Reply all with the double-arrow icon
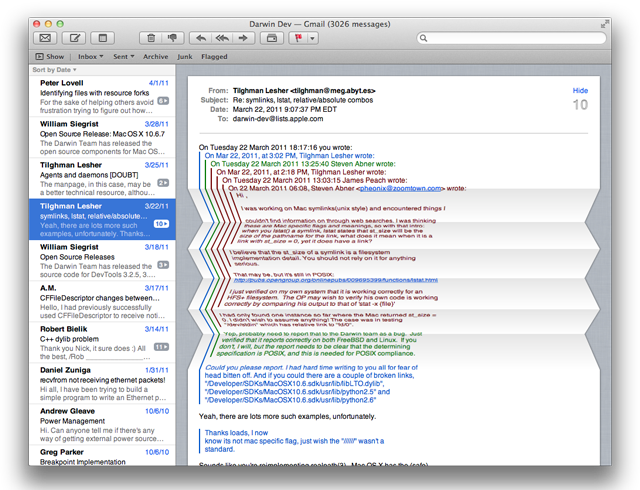 click(x=222, y=38)
